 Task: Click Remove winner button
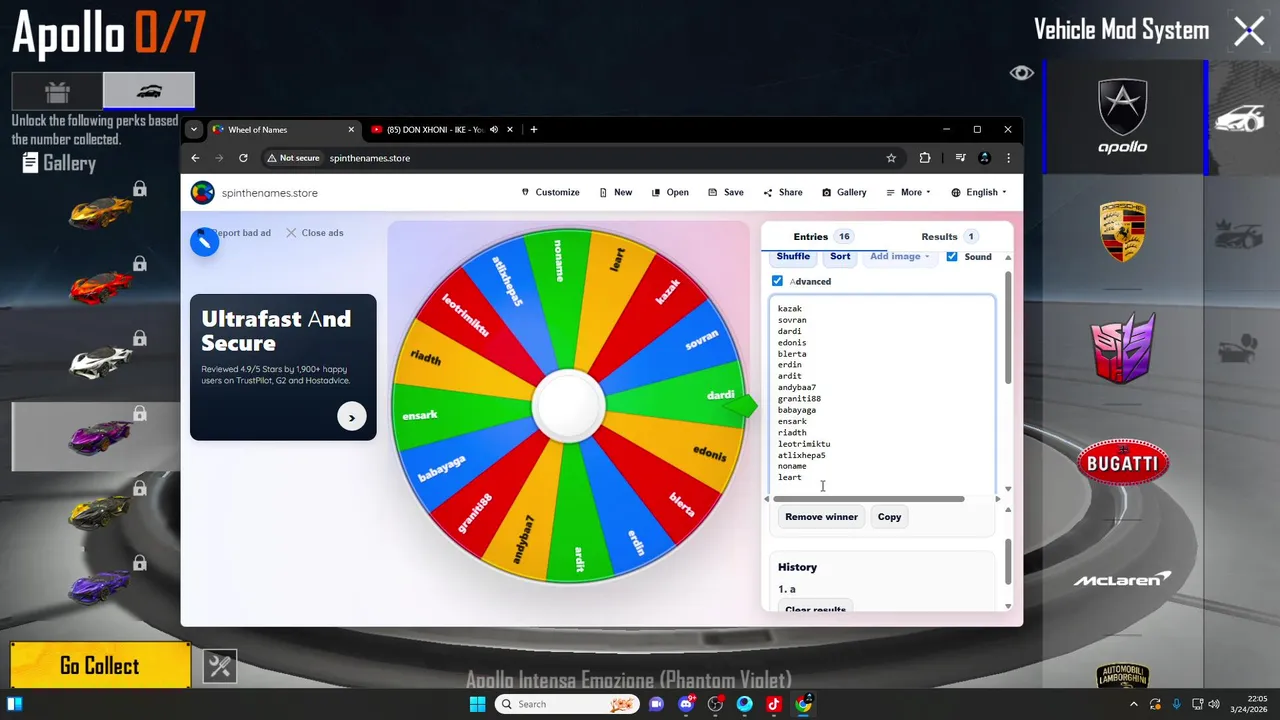click(821, 517)
